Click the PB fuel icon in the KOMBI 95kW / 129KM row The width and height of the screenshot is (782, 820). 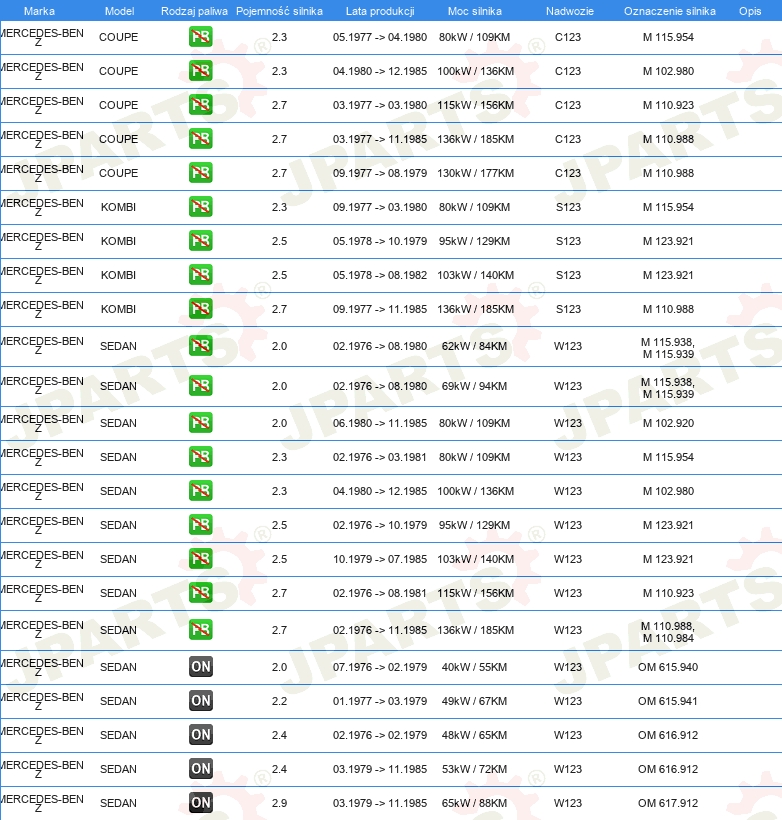click(x=201, y=241)
